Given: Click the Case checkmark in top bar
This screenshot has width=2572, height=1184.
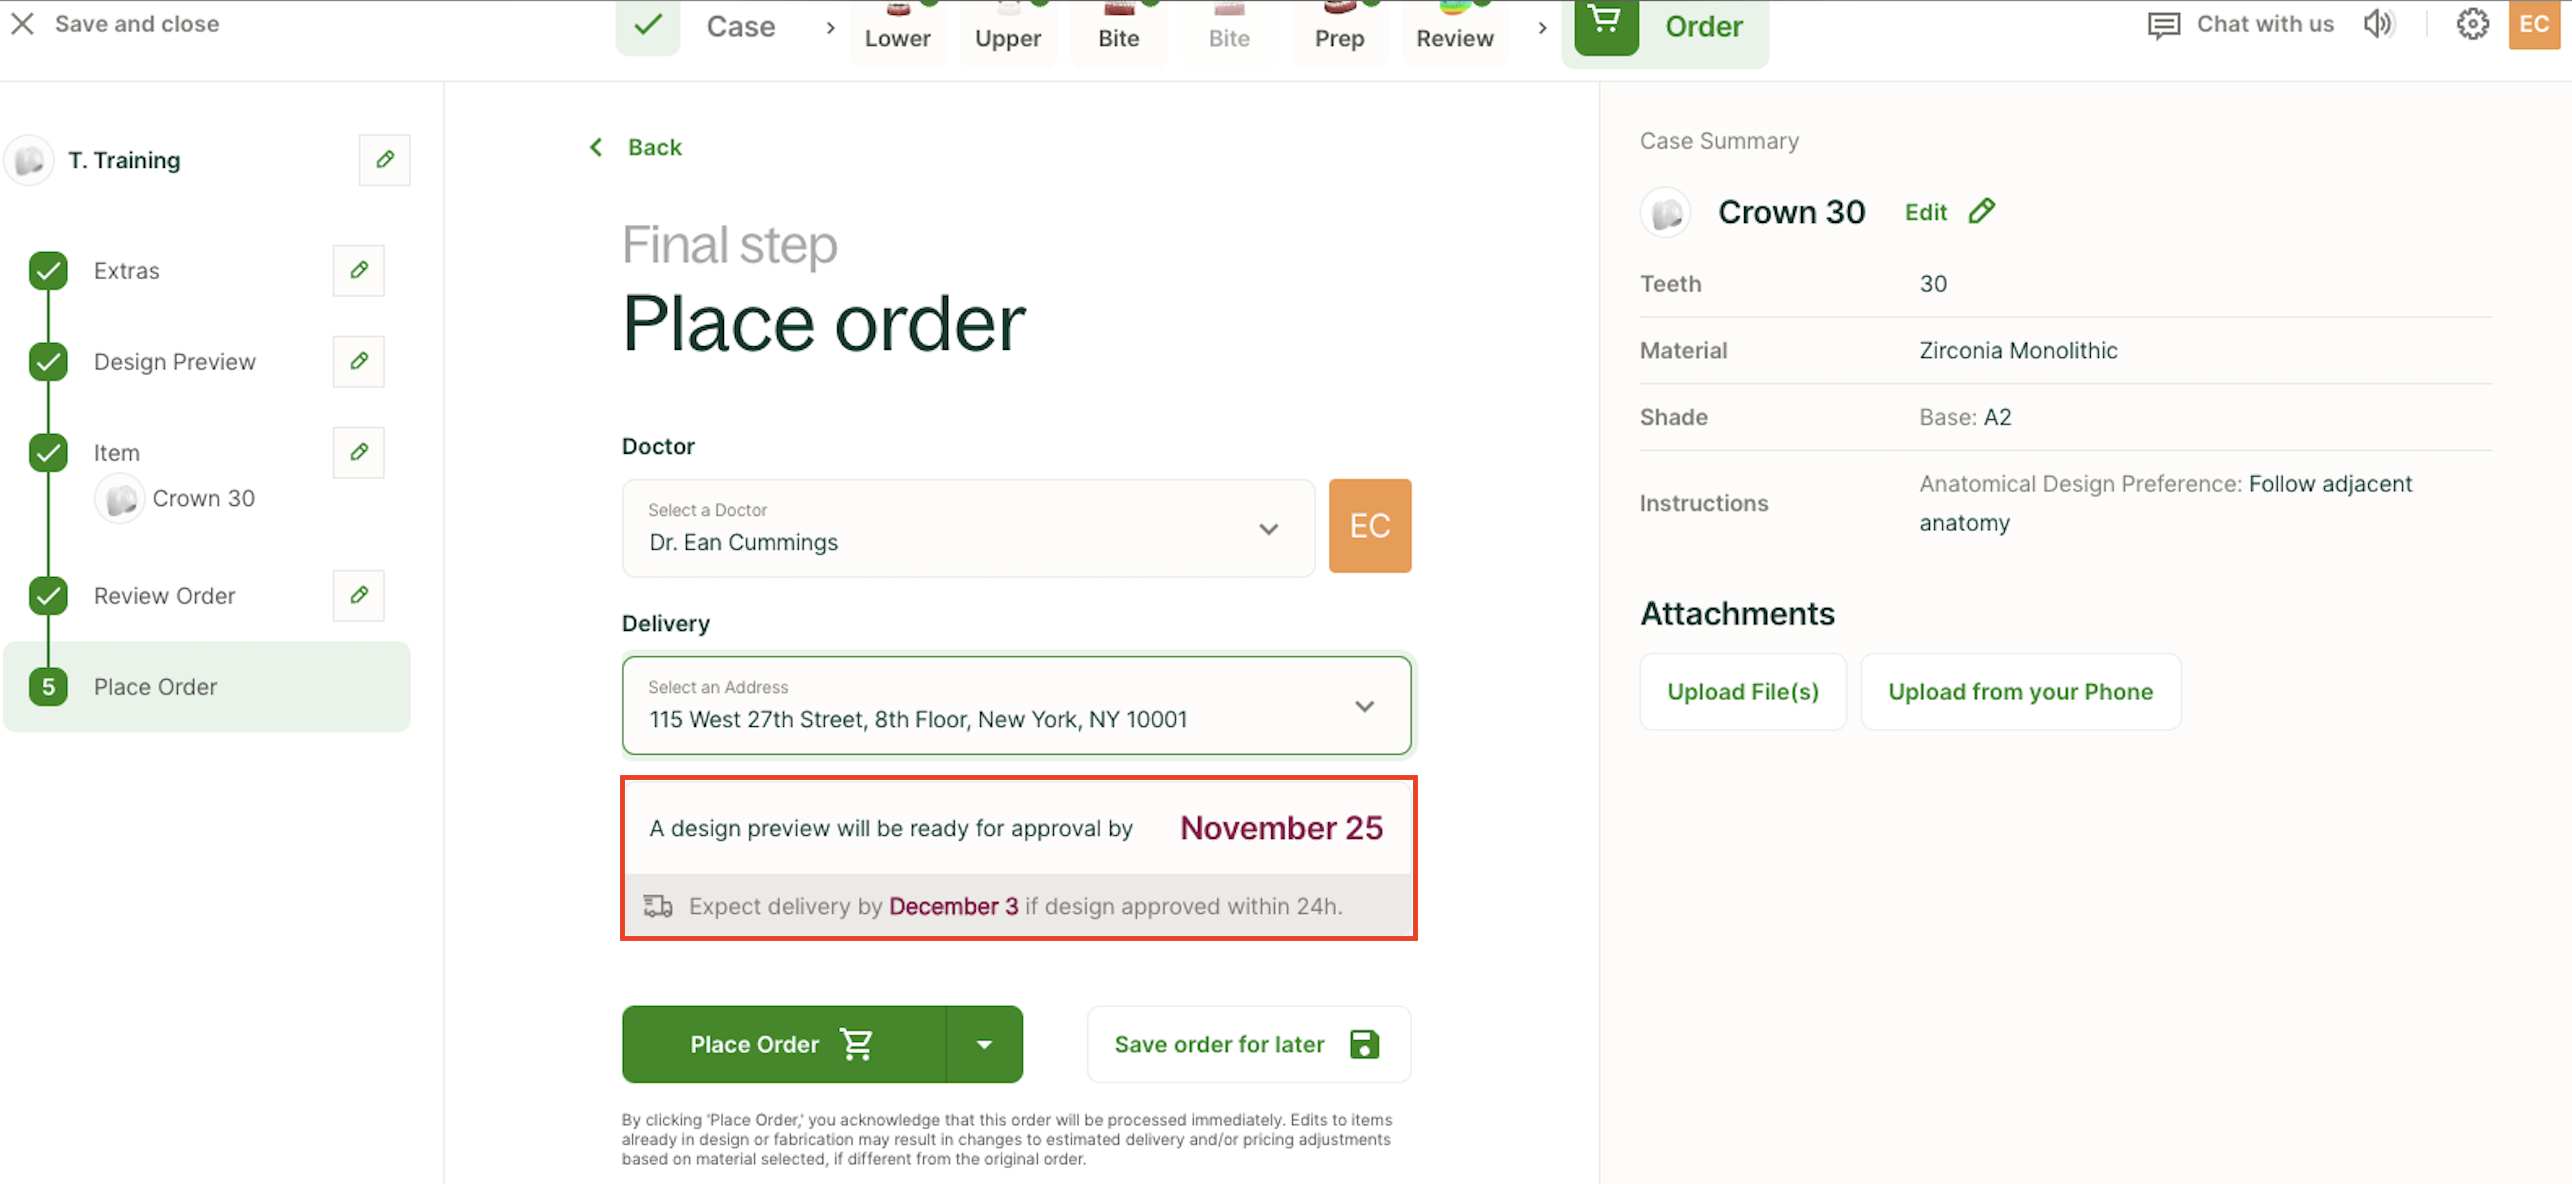Looking at the screenshot, I should [x=648, y=25].
